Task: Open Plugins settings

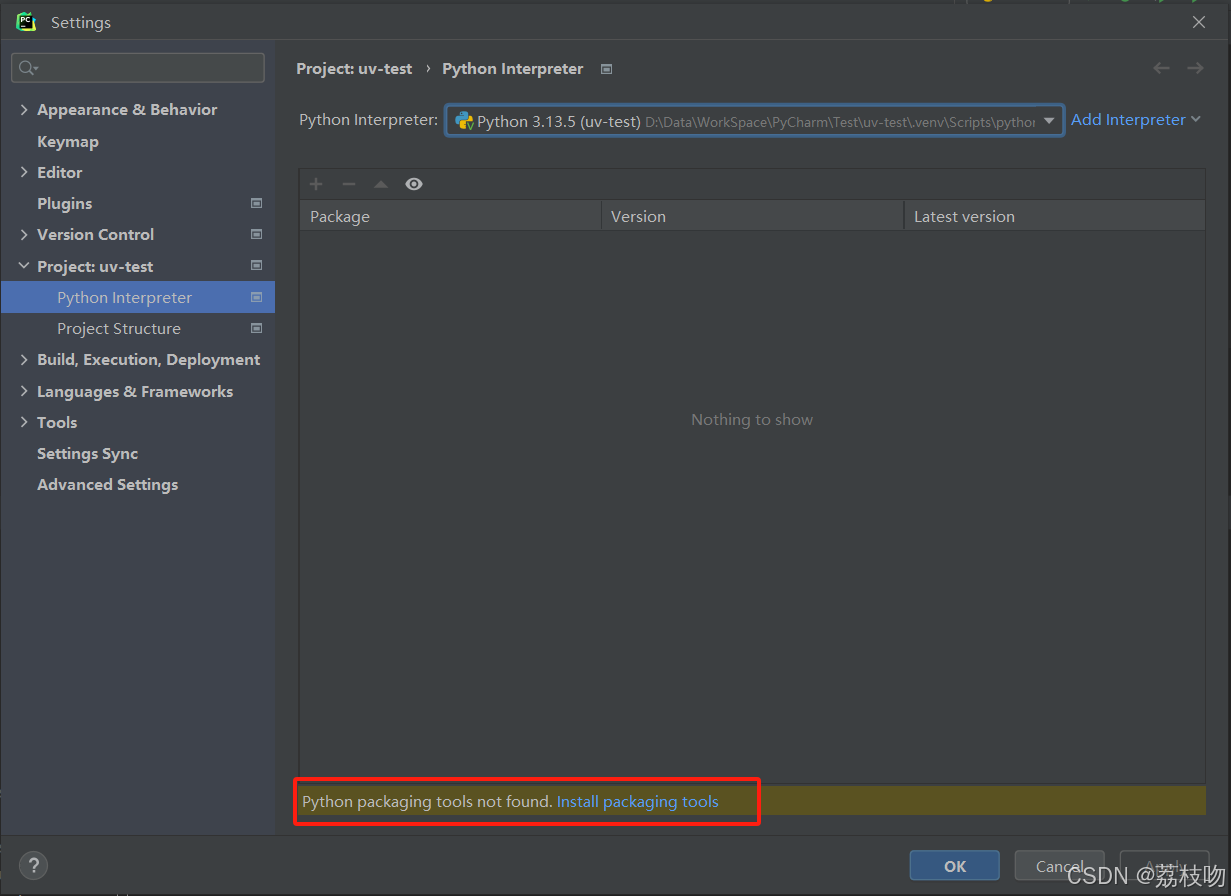Action: 64,203
